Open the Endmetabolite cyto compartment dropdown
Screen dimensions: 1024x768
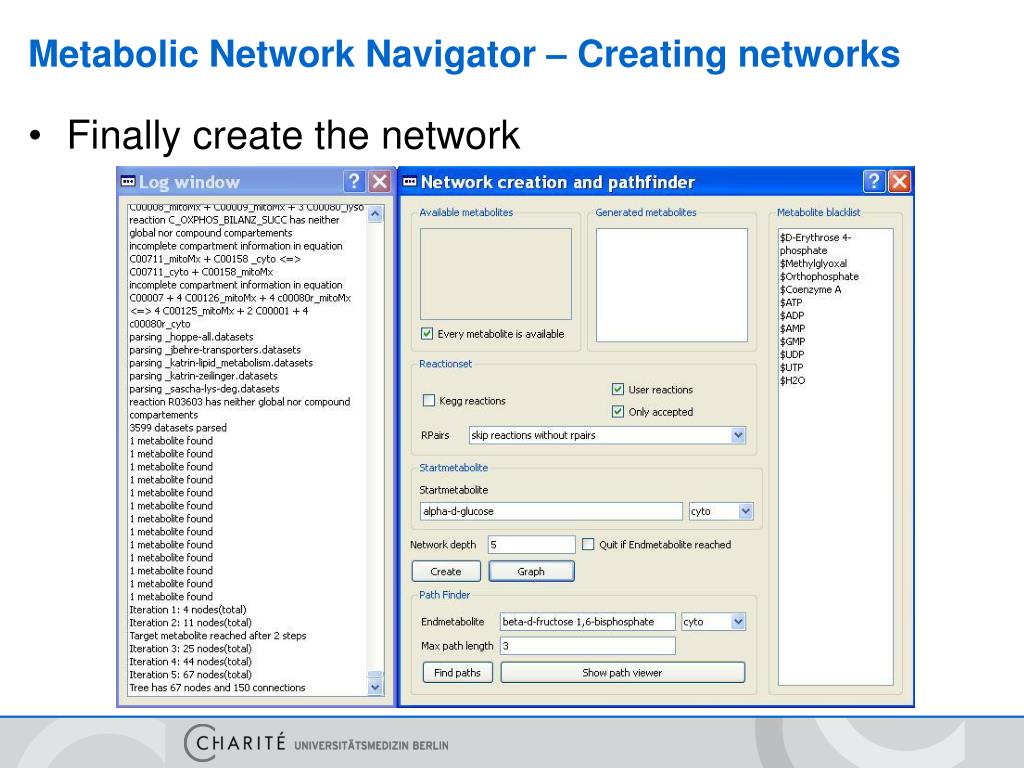738,622
